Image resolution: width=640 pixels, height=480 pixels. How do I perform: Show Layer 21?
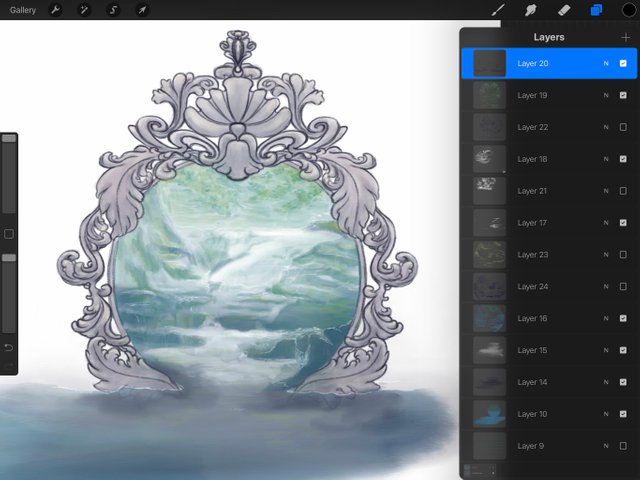623,191
